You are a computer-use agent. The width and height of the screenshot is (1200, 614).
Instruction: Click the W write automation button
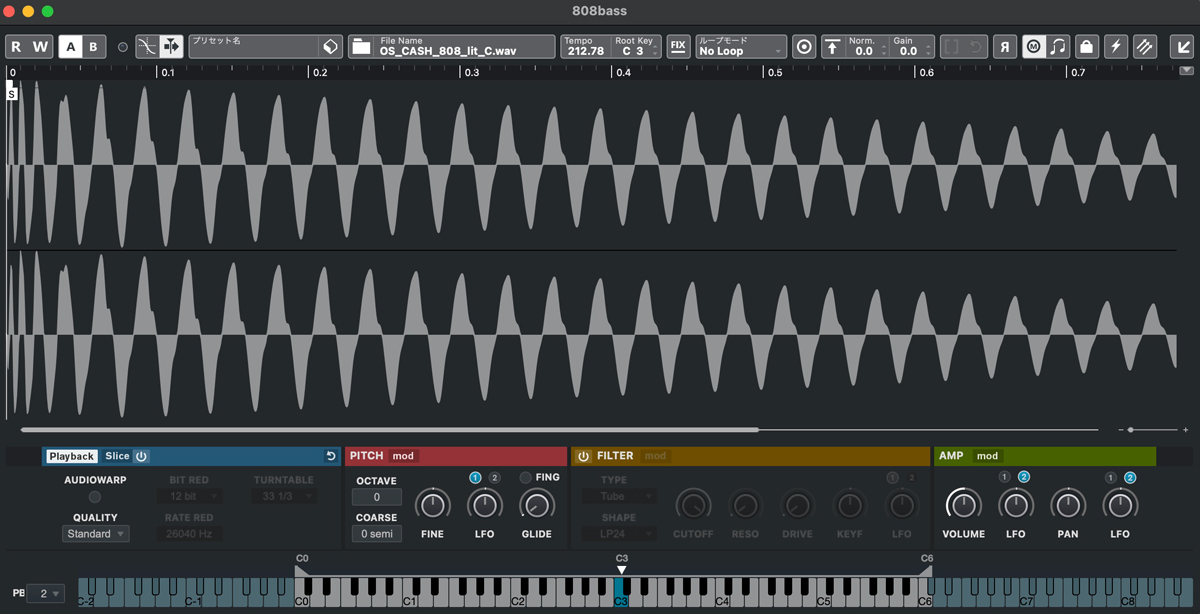pyautogui.click(x=40, y=47)
